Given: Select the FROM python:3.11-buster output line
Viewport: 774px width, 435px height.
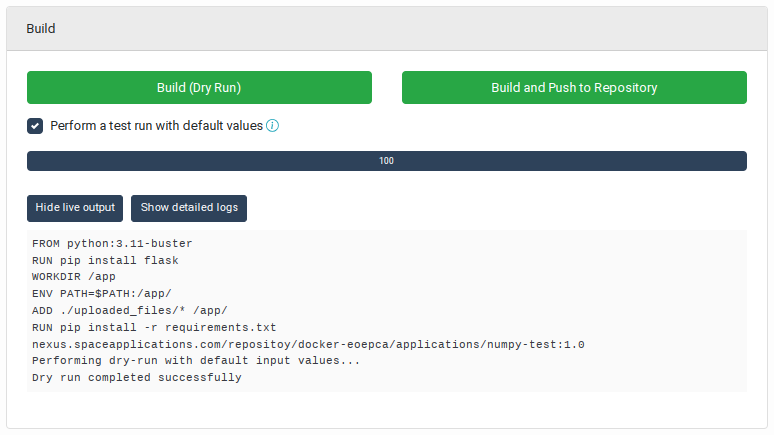Looking at the screenshot, I should (112, 243).
